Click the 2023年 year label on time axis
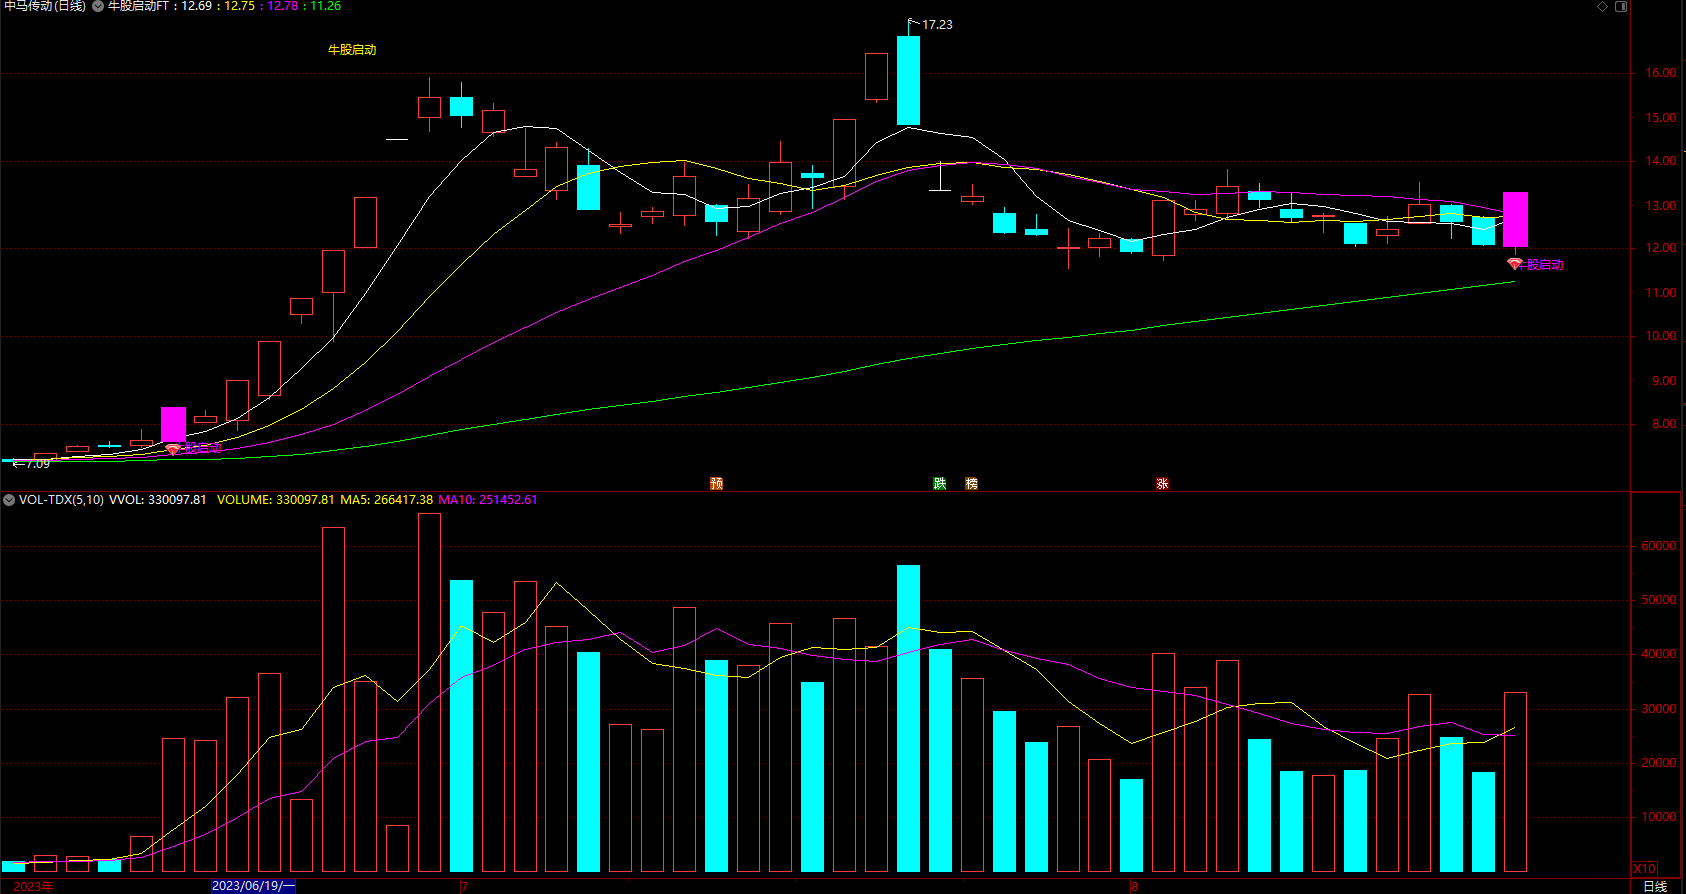 tap(33, 886)
